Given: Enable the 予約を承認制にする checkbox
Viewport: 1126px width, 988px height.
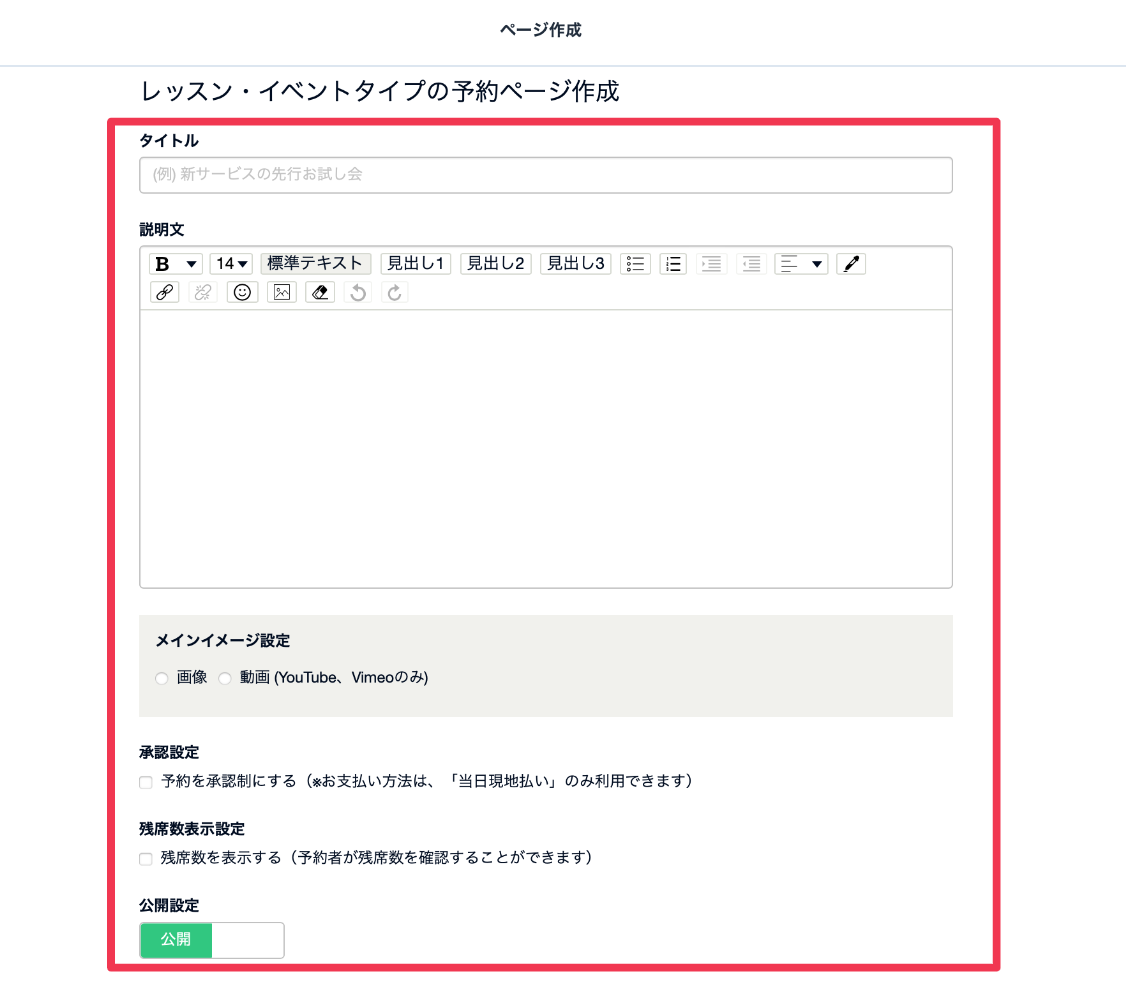Looking at the screenshot, I should click(146, 782).
